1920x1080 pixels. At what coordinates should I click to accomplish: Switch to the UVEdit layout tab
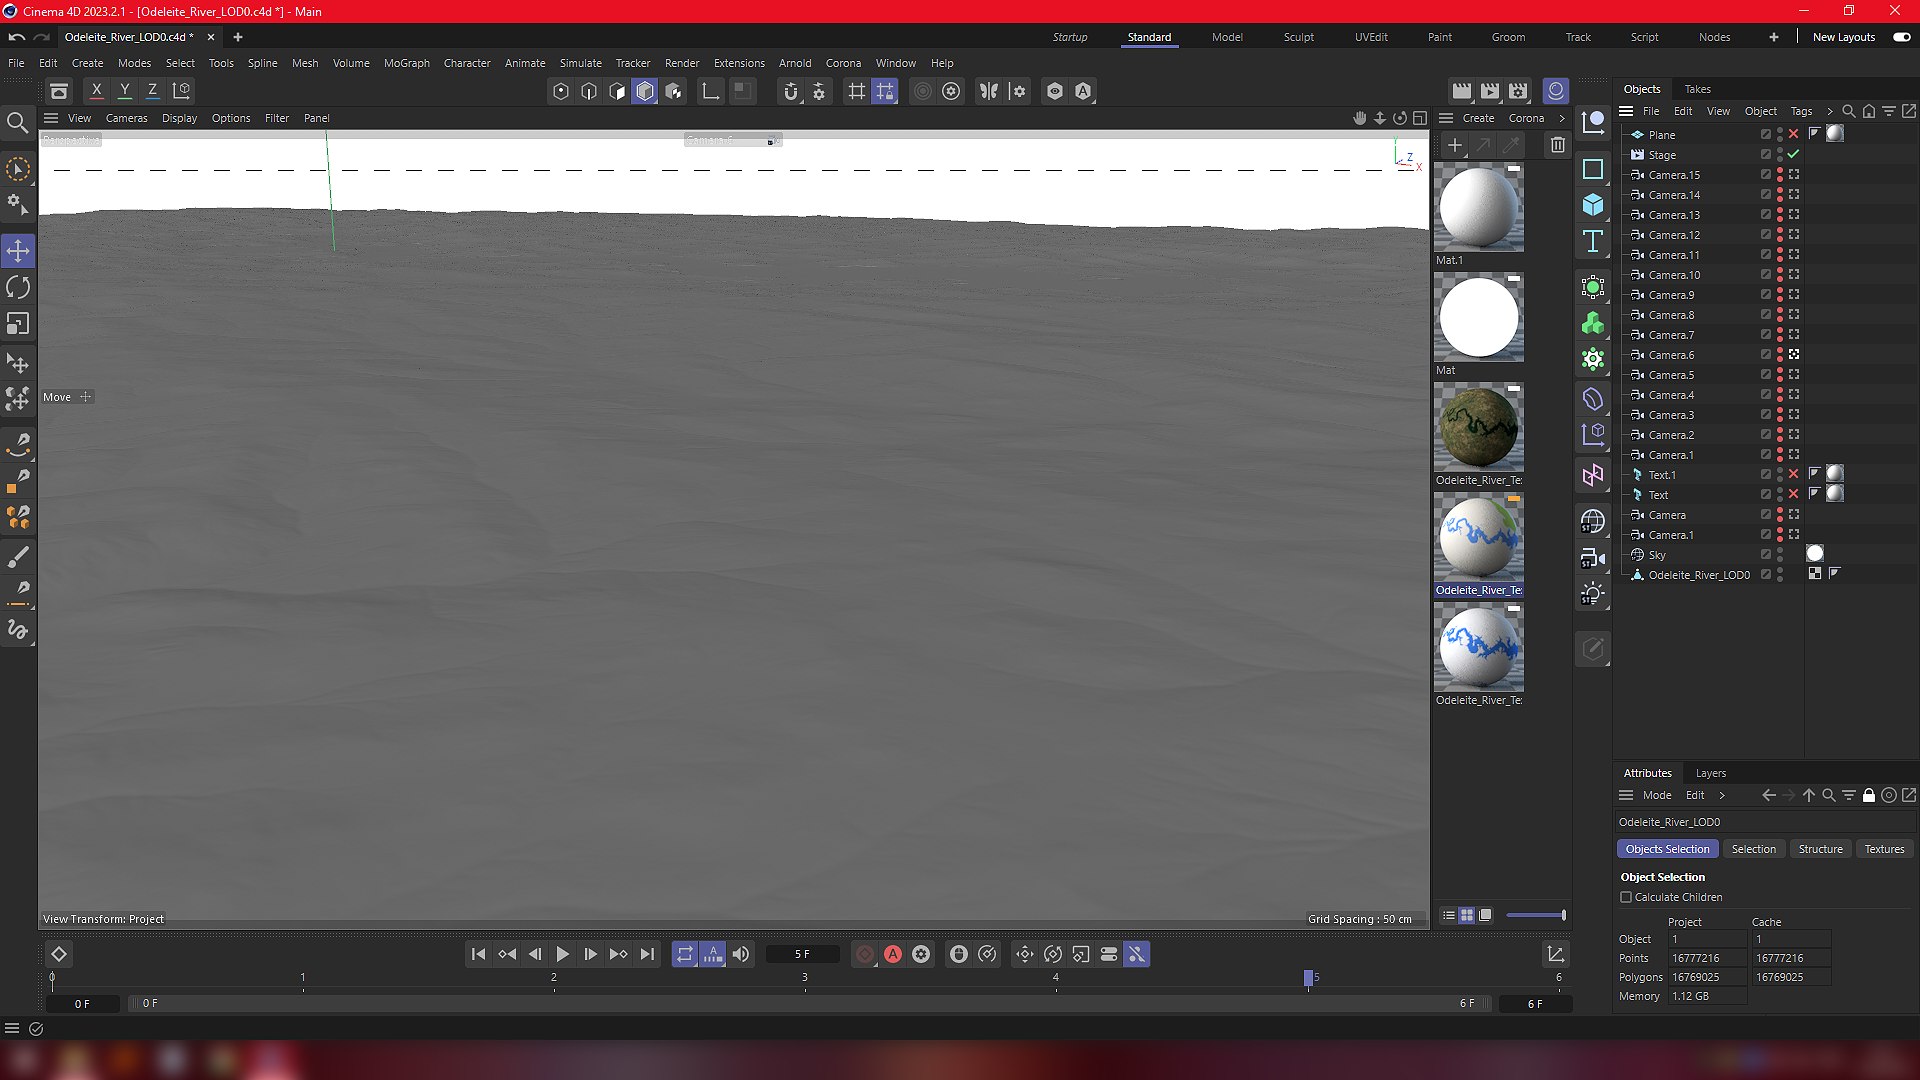point(1371,37)
